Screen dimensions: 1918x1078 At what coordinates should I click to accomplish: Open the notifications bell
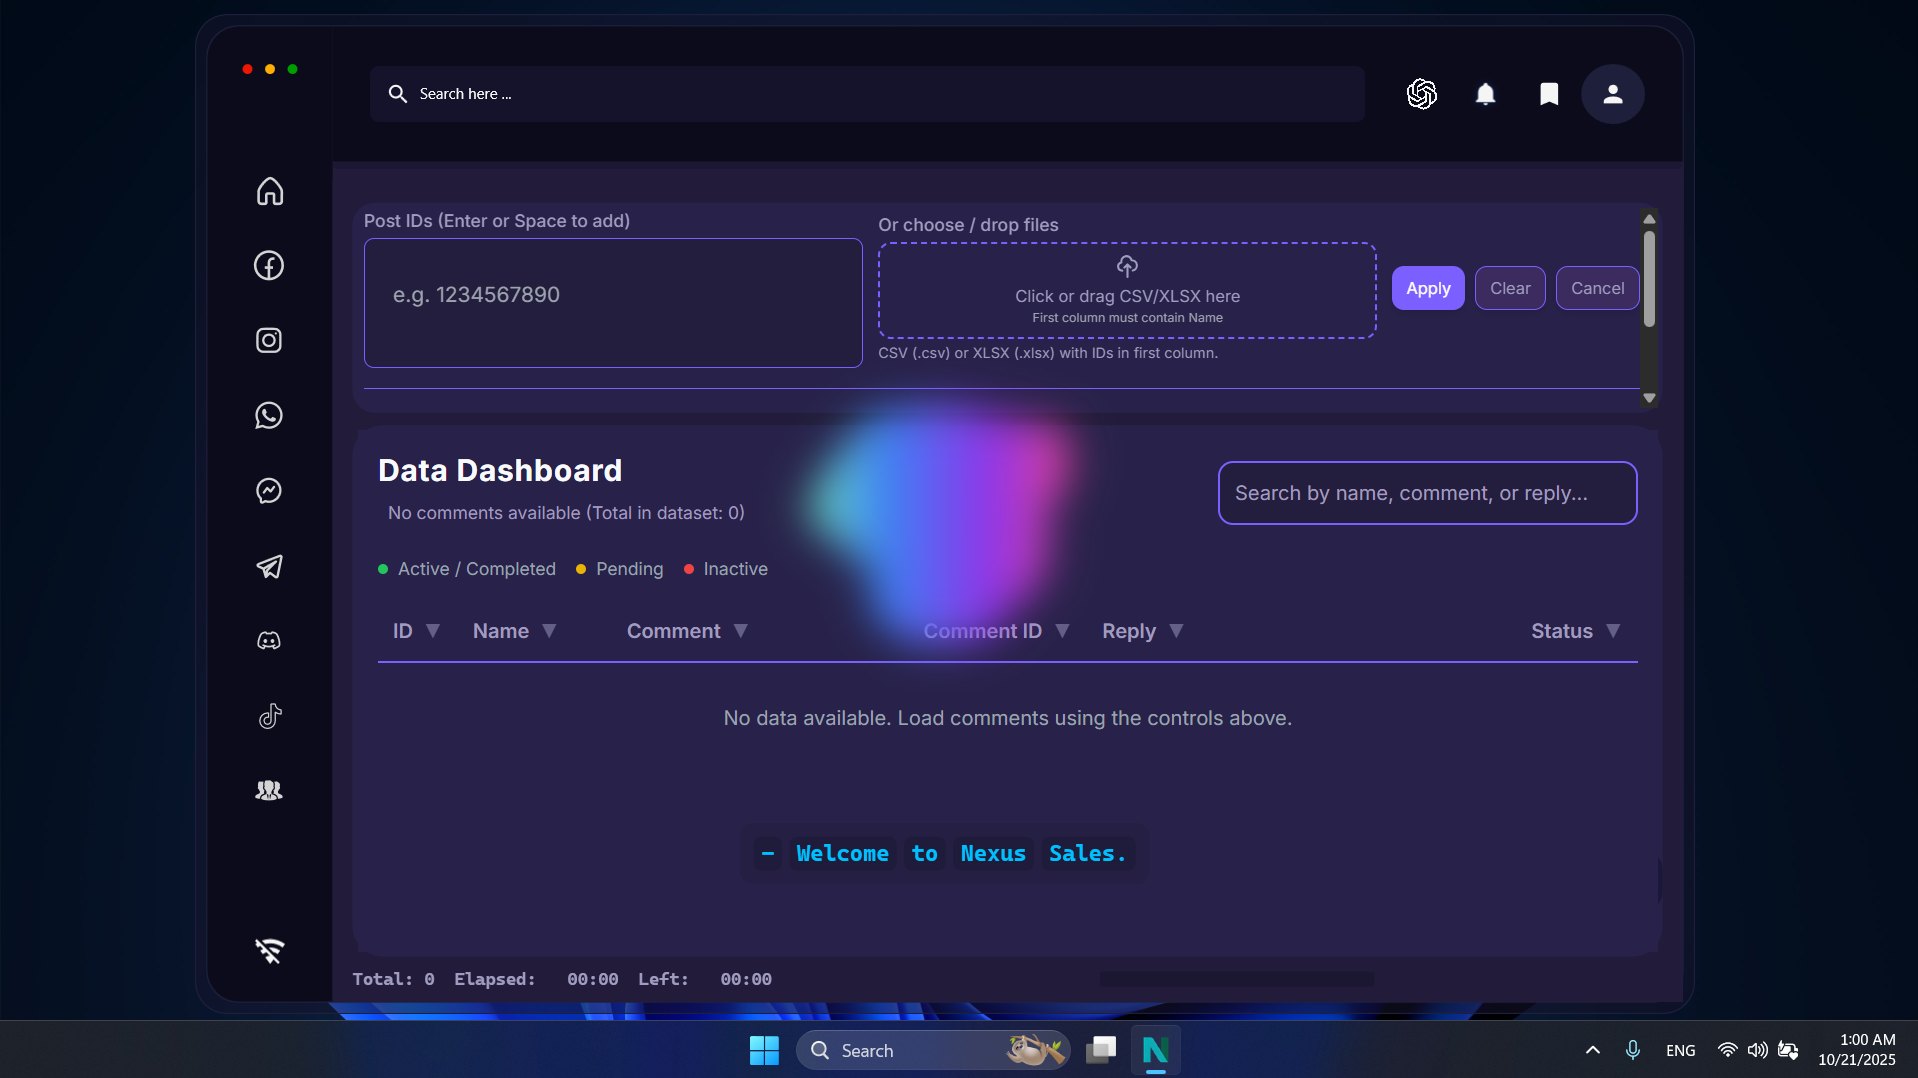tap(1485, 93)
